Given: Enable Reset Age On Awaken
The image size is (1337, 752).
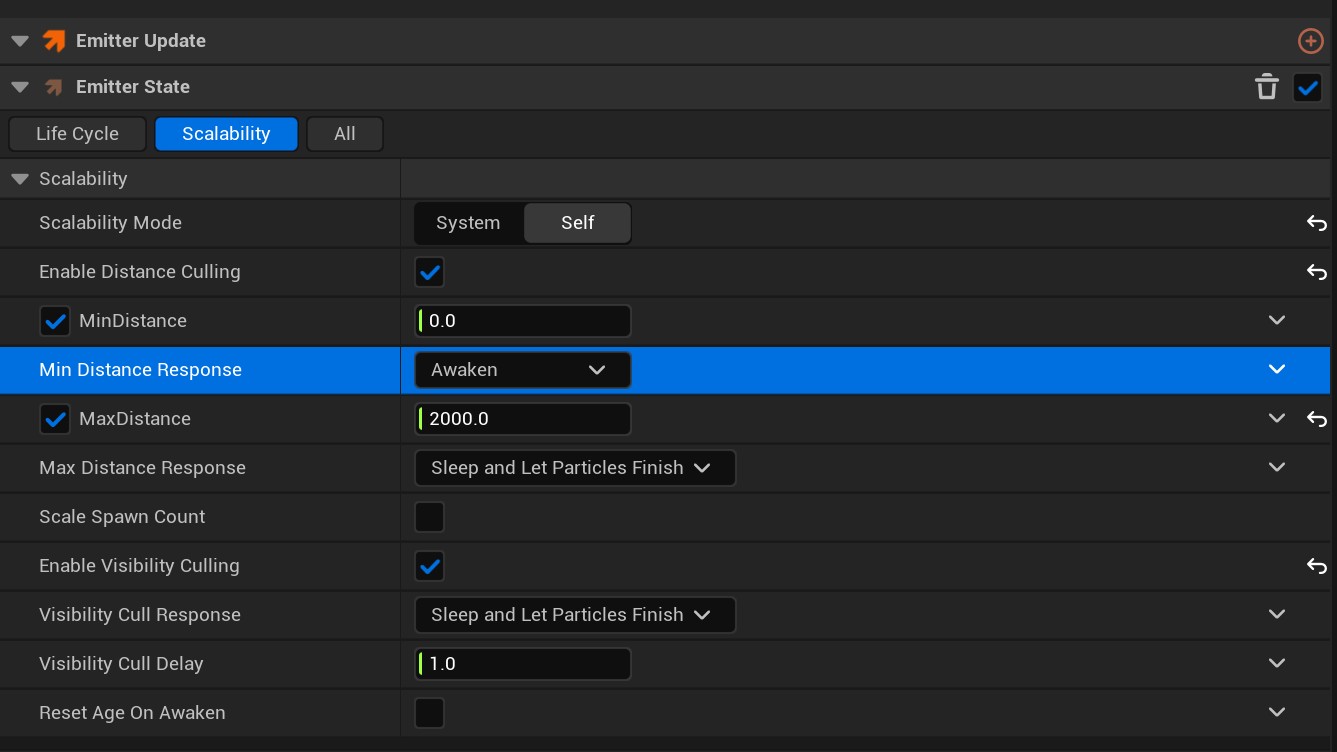Looking at the screenshot, I should pyautogui.click(x=429, y=712).
